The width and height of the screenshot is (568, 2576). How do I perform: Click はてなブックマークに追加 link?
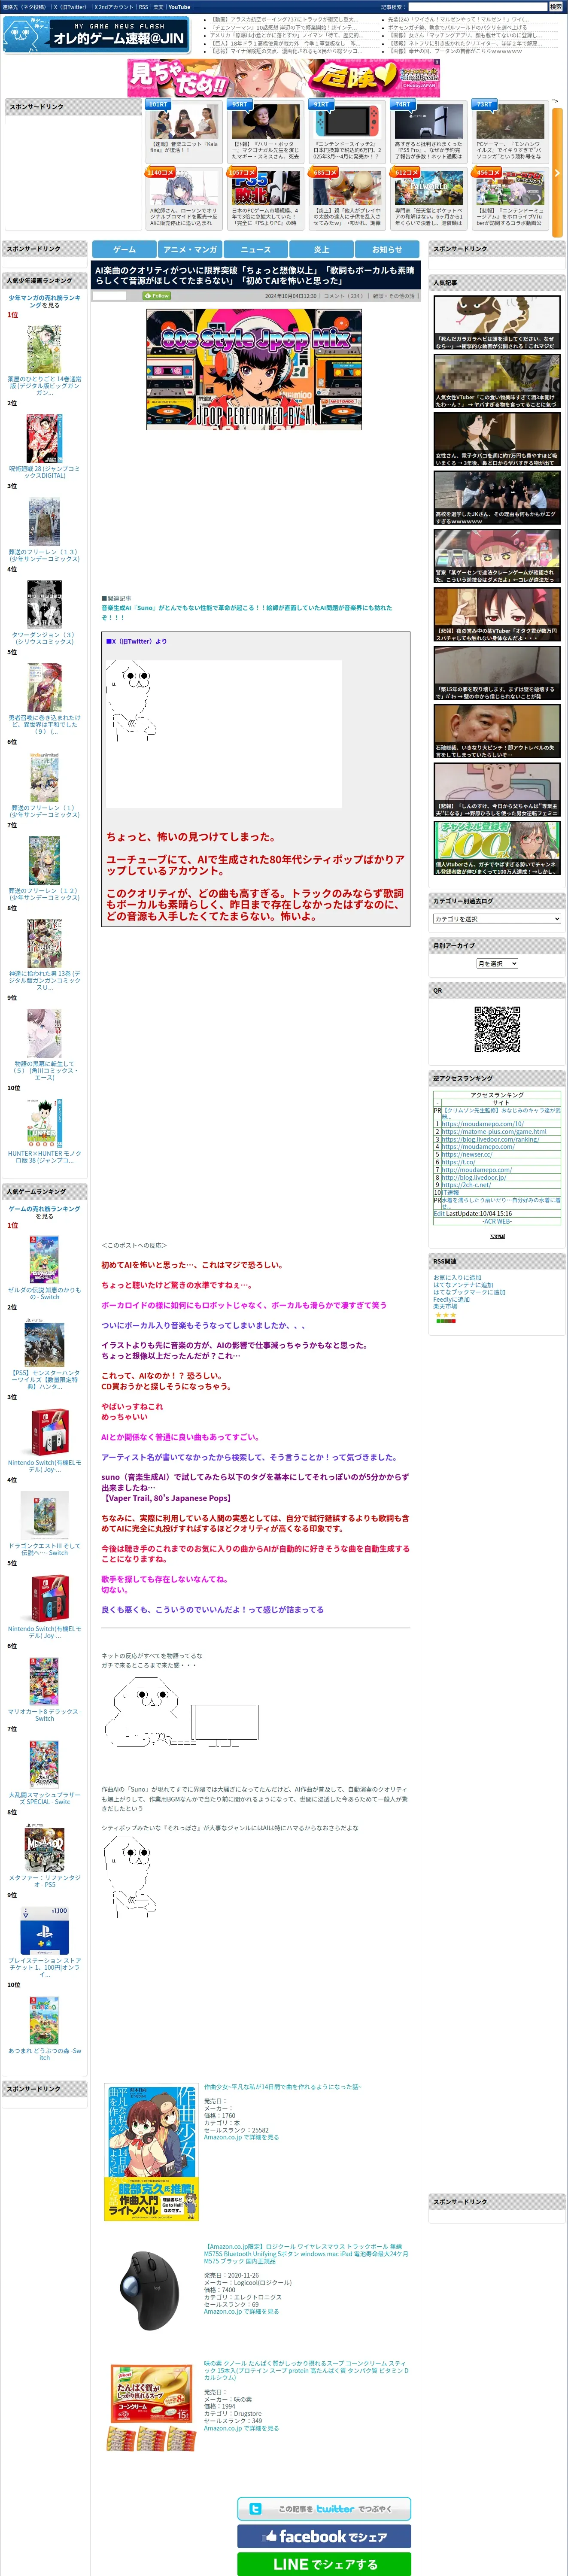pos(469,1292)
